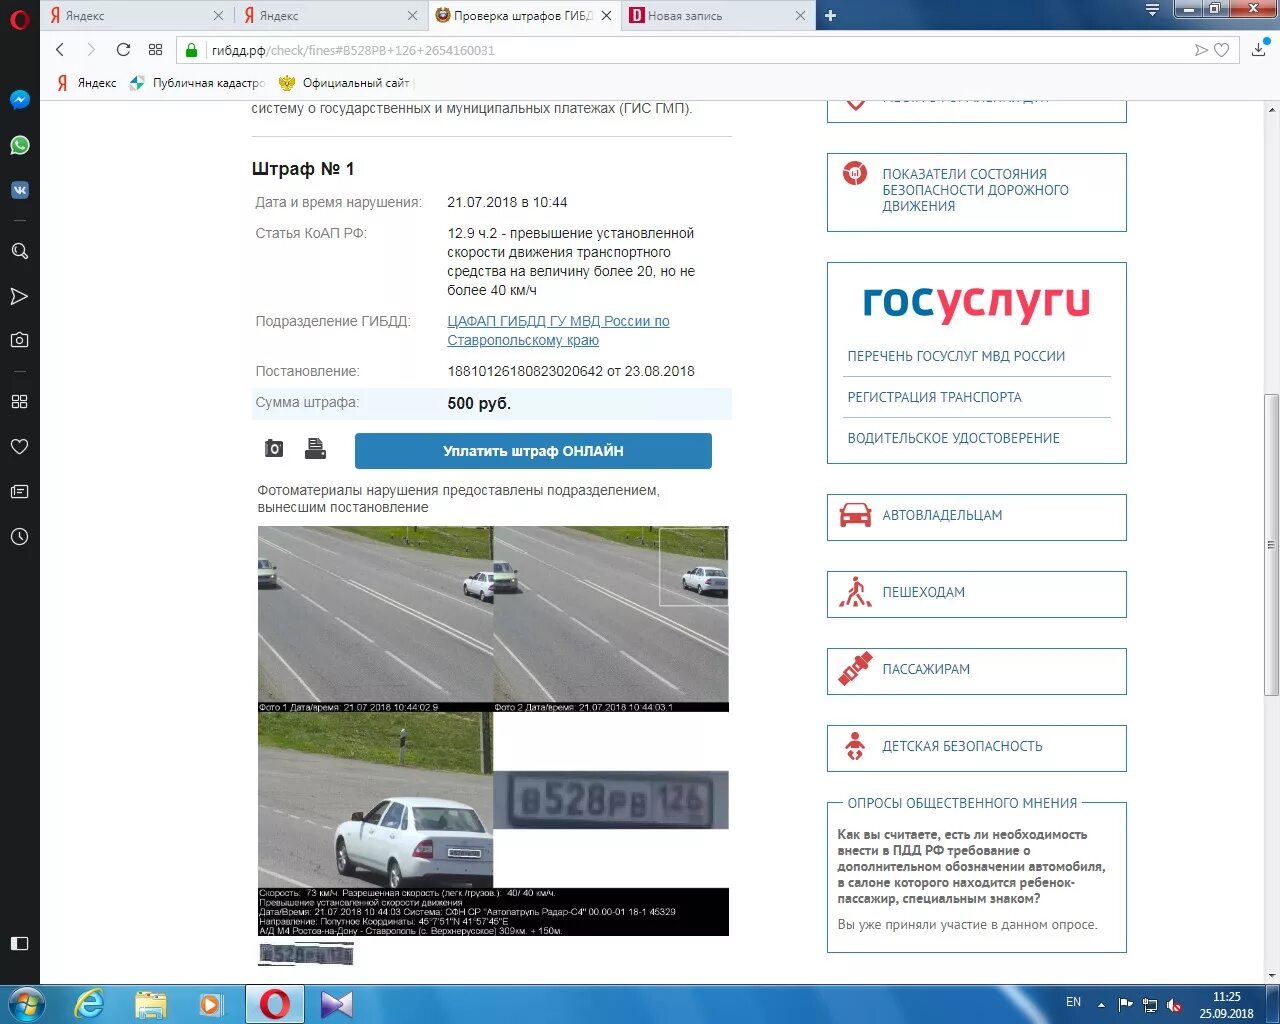Send page to My Flow icon
This screenshot has width=1280, height=1024.
tap(1201, 50)
